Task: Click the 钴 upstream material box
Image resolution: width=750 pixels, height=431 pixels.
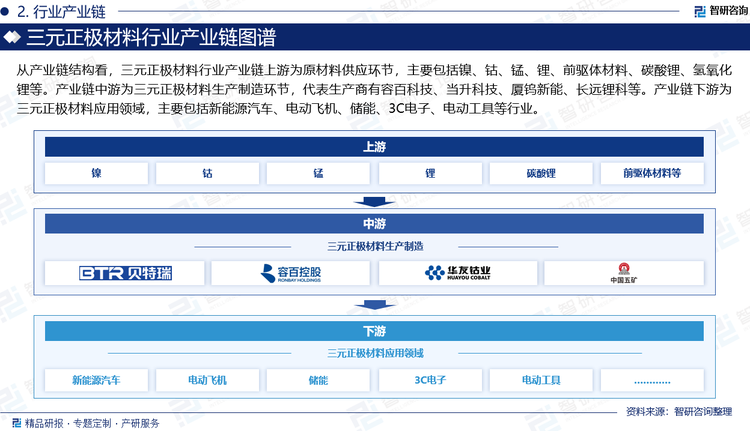Action: (x=207, y=173)
